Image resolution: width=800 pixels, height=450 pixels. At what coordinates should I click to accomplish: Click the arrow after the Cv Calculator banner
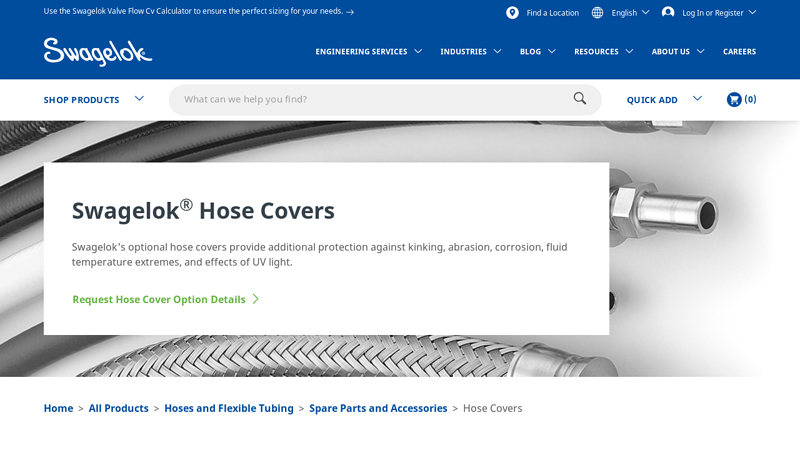point(350,12)
